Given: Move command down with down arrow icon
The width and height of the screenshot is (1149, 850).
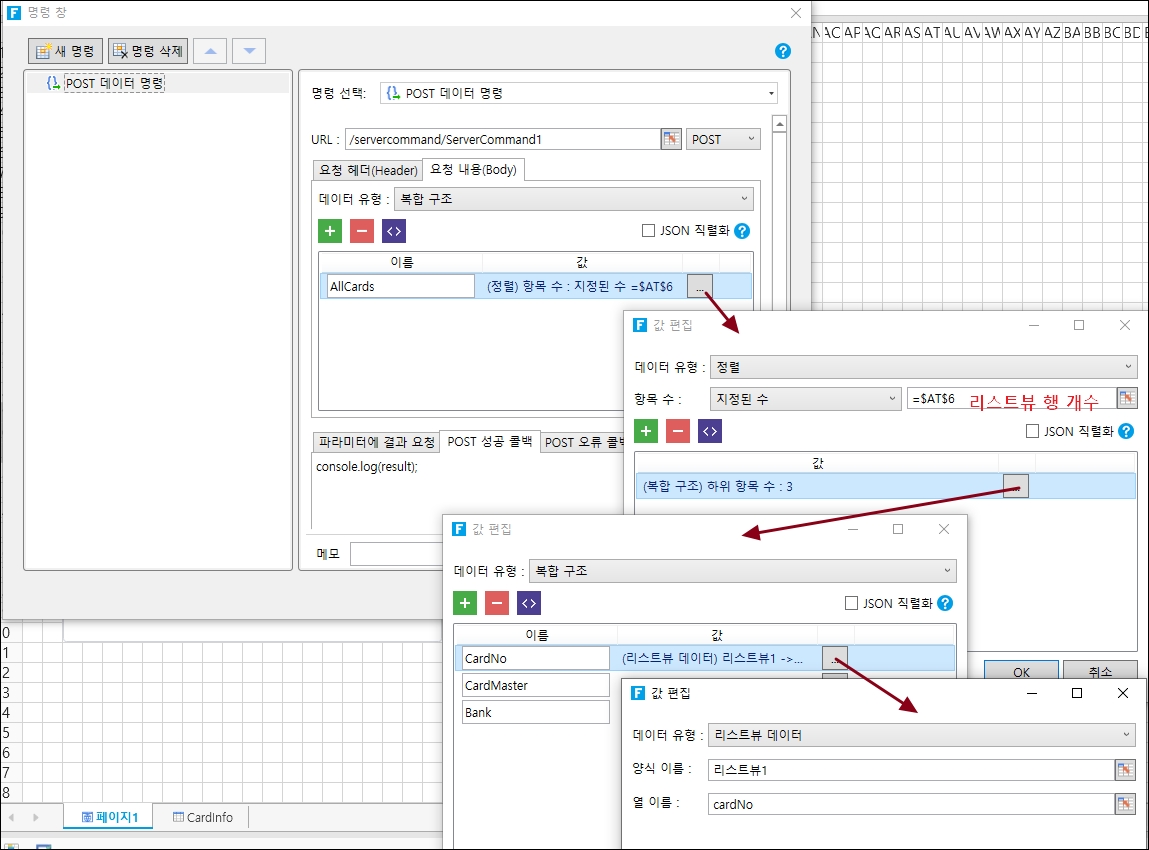Looking at the screenshot, I should pyautogui.click(x=249, y=51).
